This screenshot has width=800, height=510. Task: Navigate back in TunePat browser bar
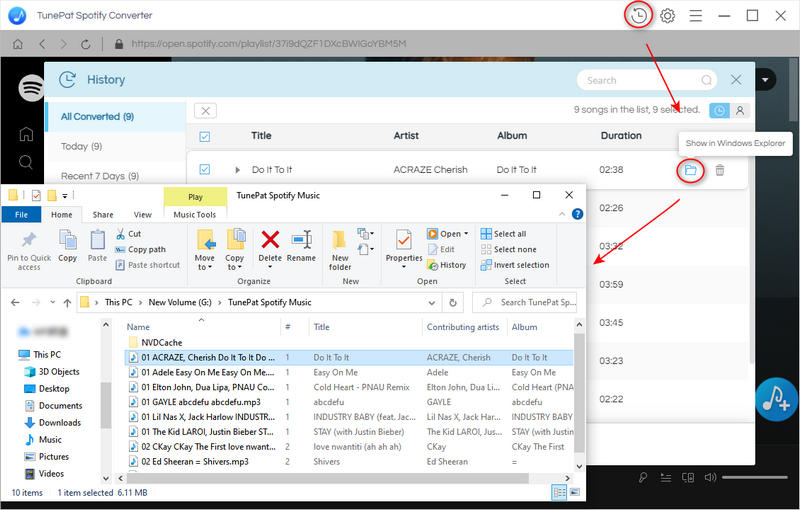(42, 44)
